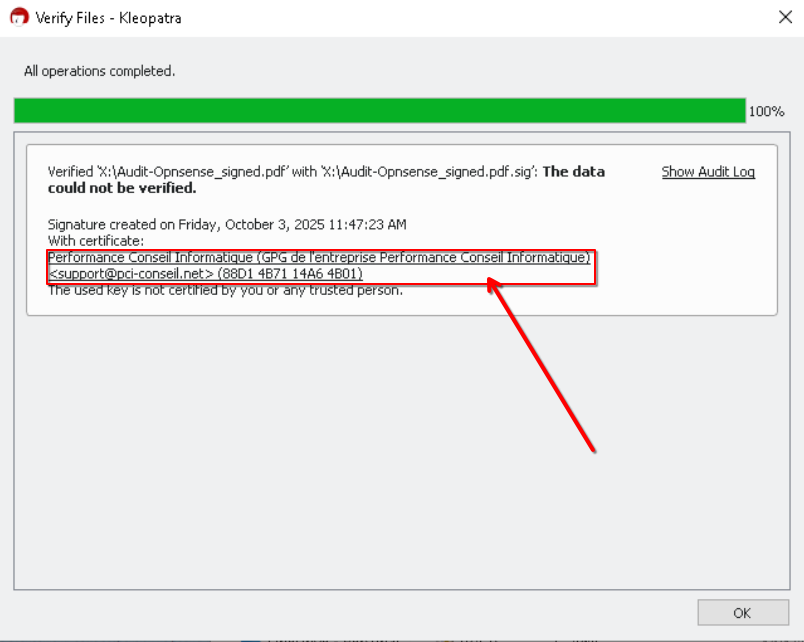Click the key ID 88D1 4B71 14A6 4B01
Screen dimensions: 804x642
290,273
